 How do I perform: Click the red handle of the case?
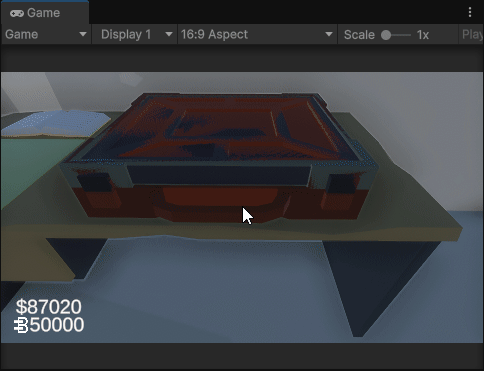coord(220,197)
